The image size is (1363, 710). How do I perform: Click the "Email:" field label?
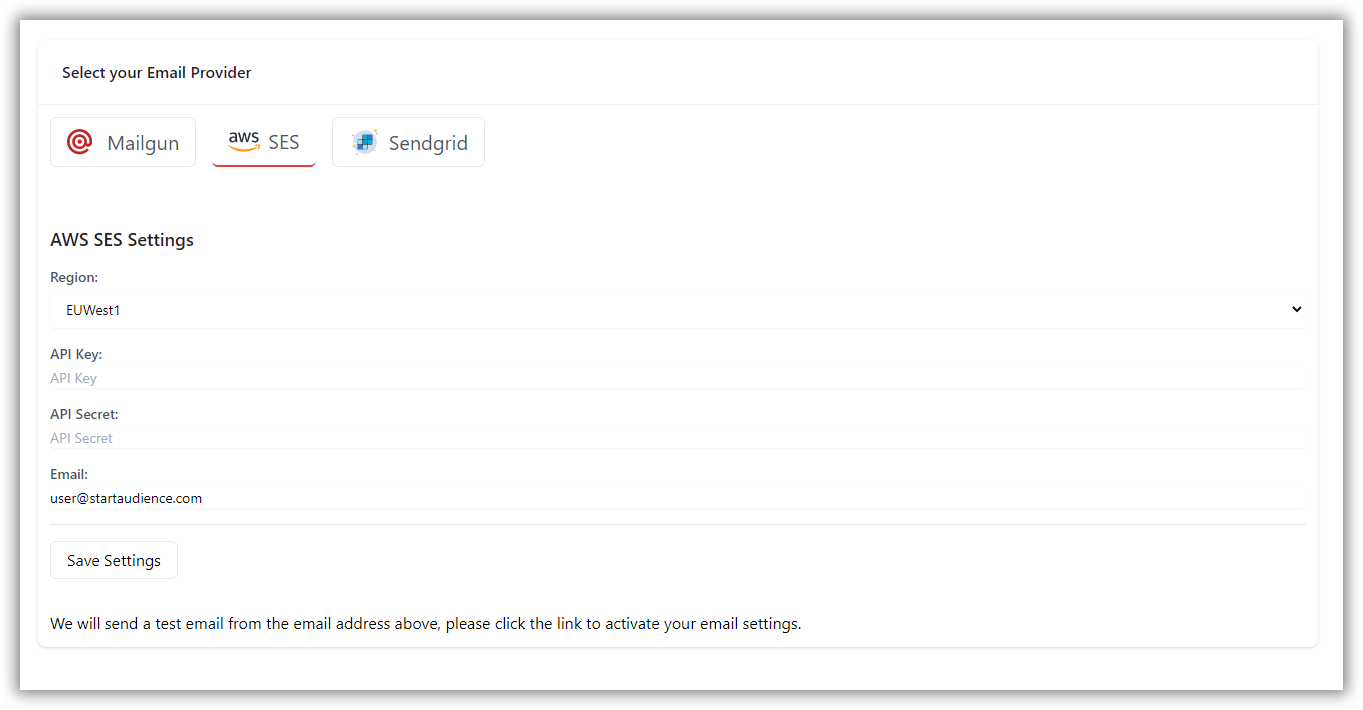pyautogui.click(x=69, y=474)
